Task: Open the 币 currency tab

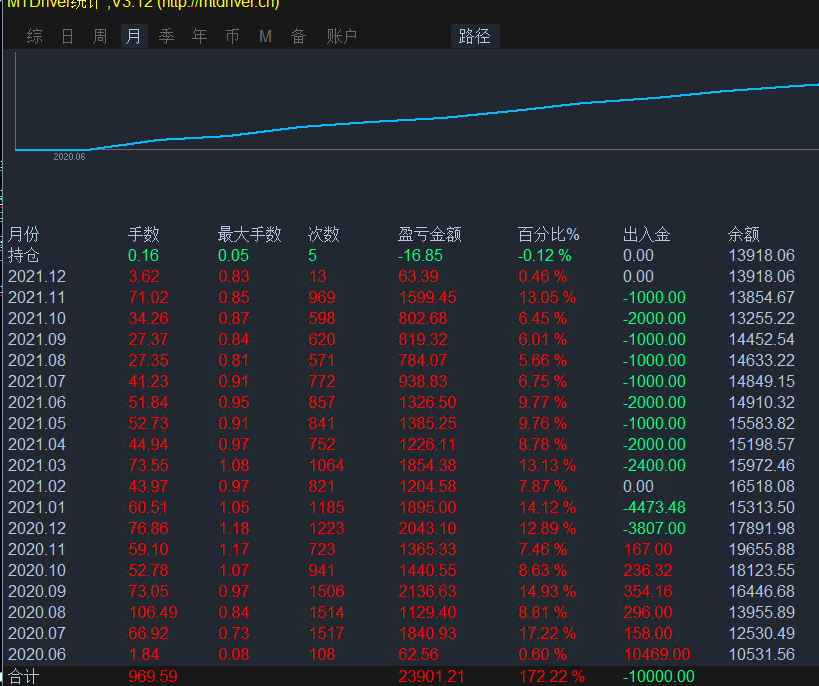Action: [x=232, y=36]
